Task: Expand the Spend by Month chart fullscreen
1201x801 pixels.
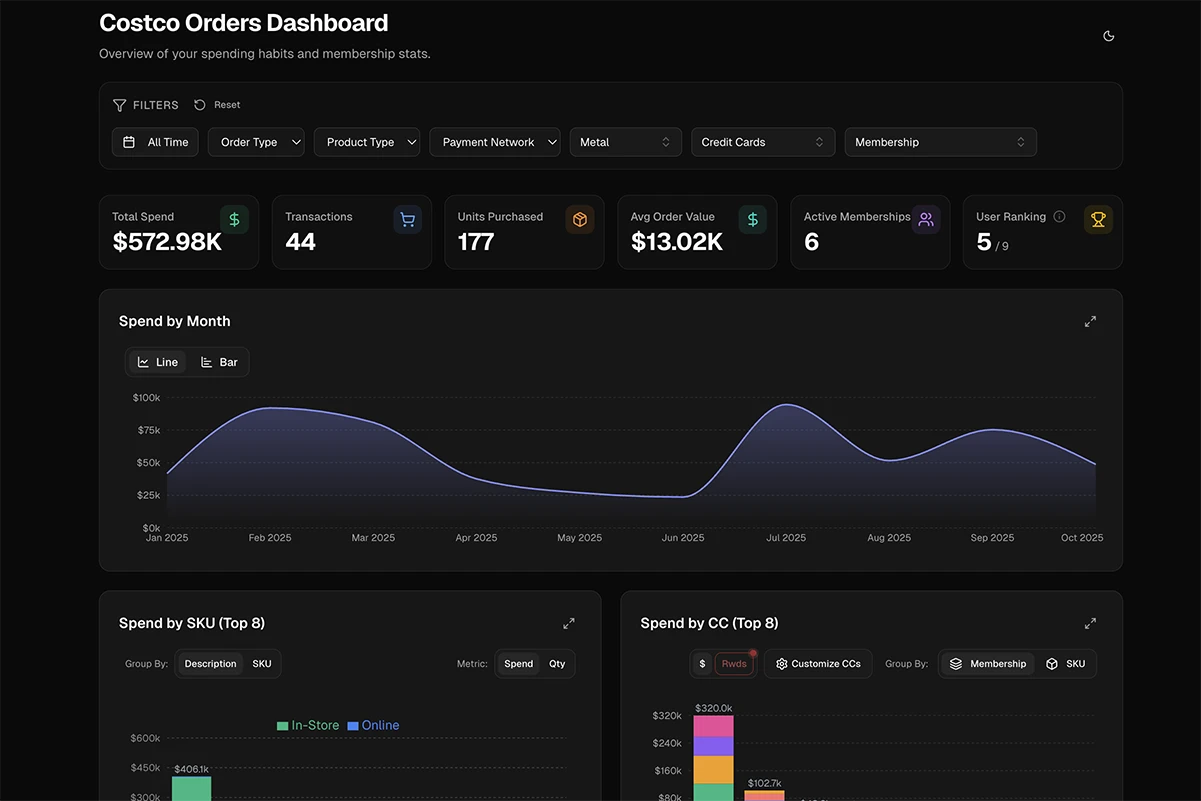Action: coord(1090,321)
